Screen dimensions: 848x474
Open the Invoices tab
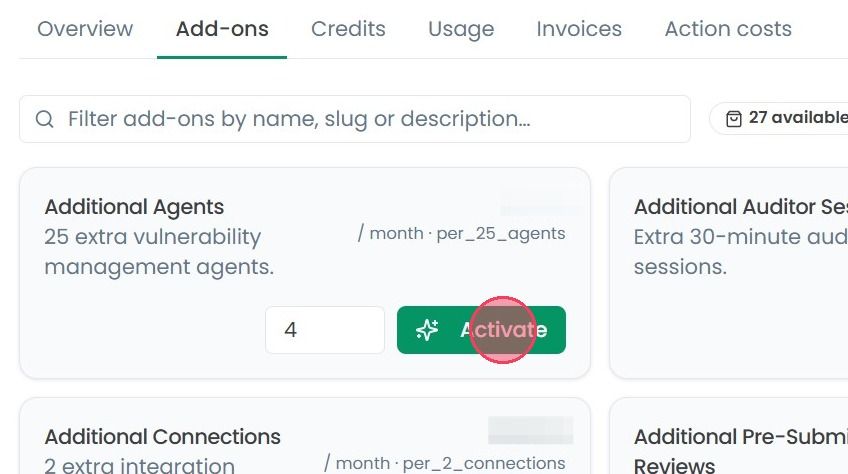(x=579, y=29)
